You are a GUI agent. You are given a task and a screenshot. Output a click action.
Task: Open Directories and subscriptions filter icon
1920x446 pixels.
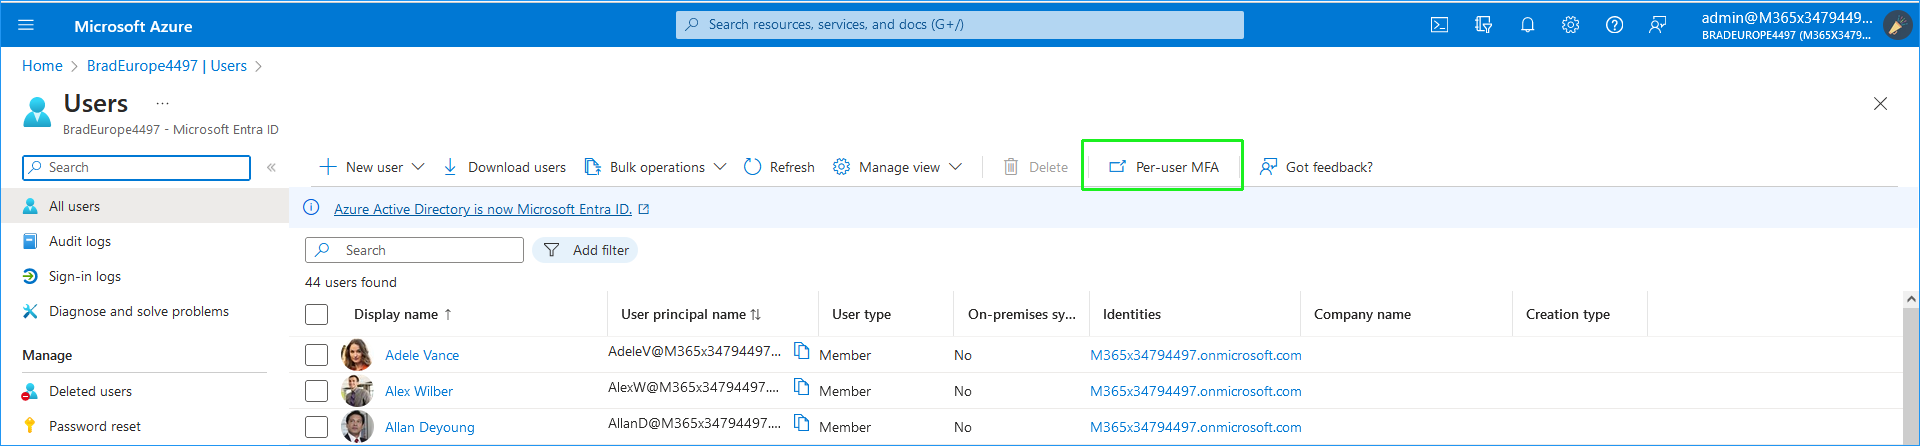(x=1483, y=25)
